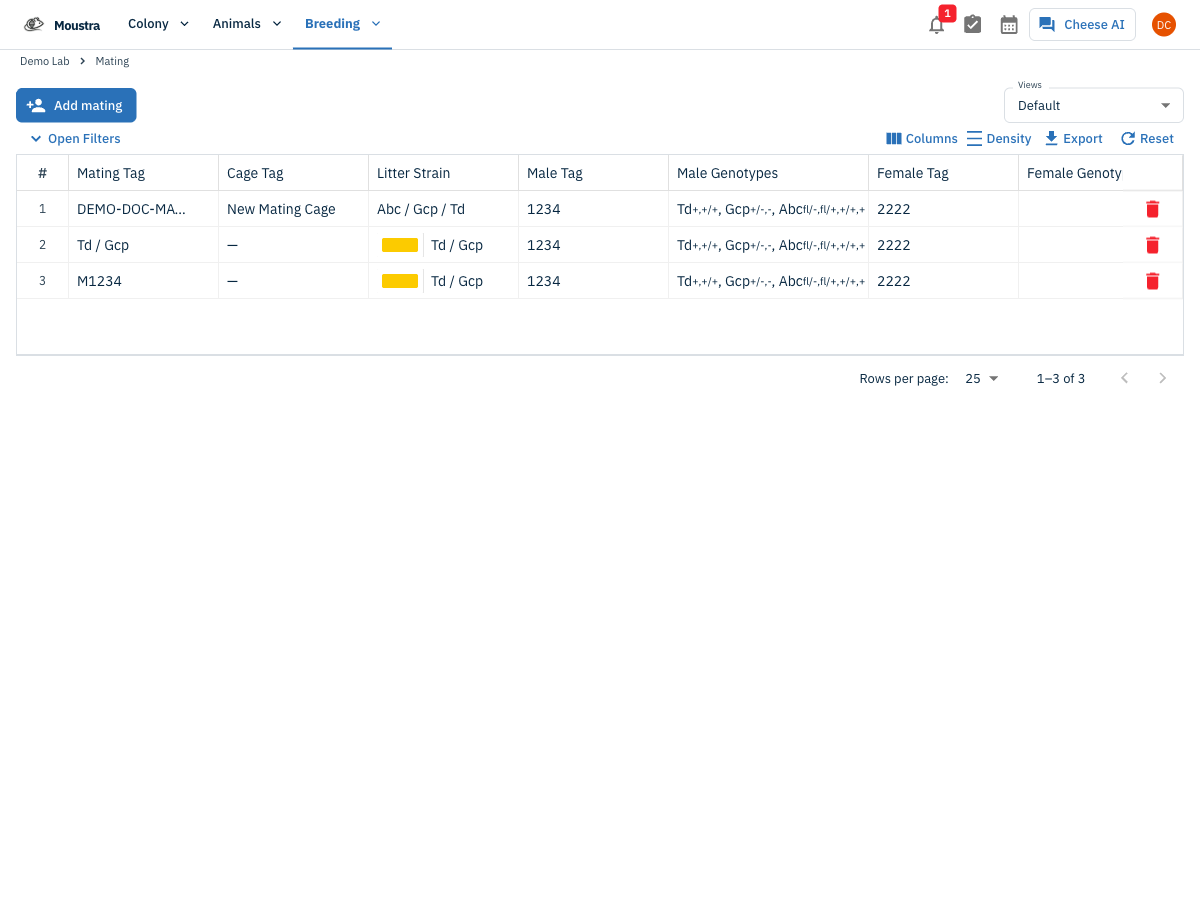Screen dimensions: 1200x897
Task: Change table Density
Action: [999, 139]
